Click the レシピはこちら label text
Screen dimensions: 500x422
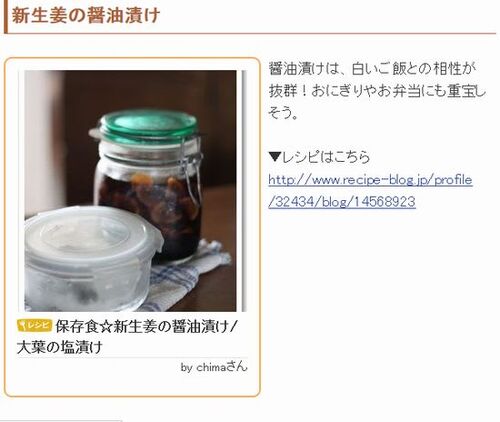(326, 157)
